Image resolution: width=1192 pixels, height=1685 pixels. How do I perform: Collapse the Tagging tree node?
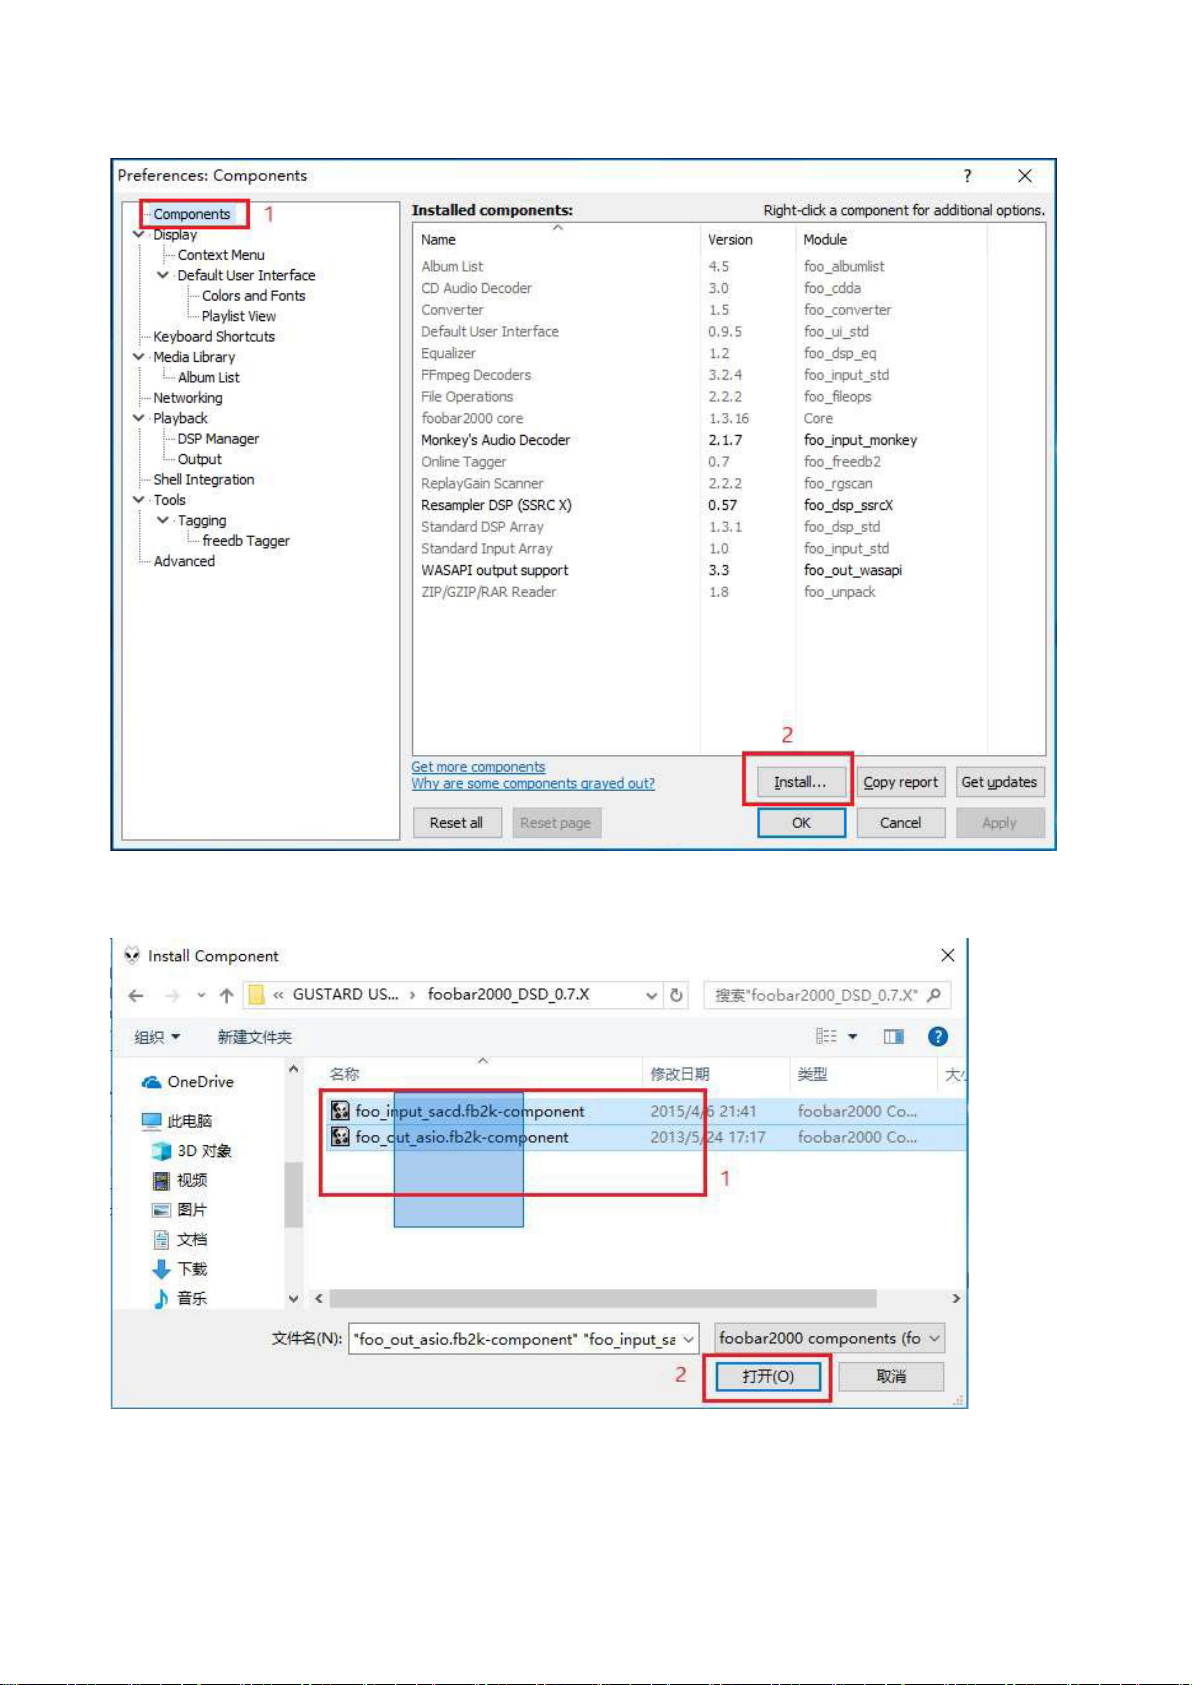coord(162,520)
